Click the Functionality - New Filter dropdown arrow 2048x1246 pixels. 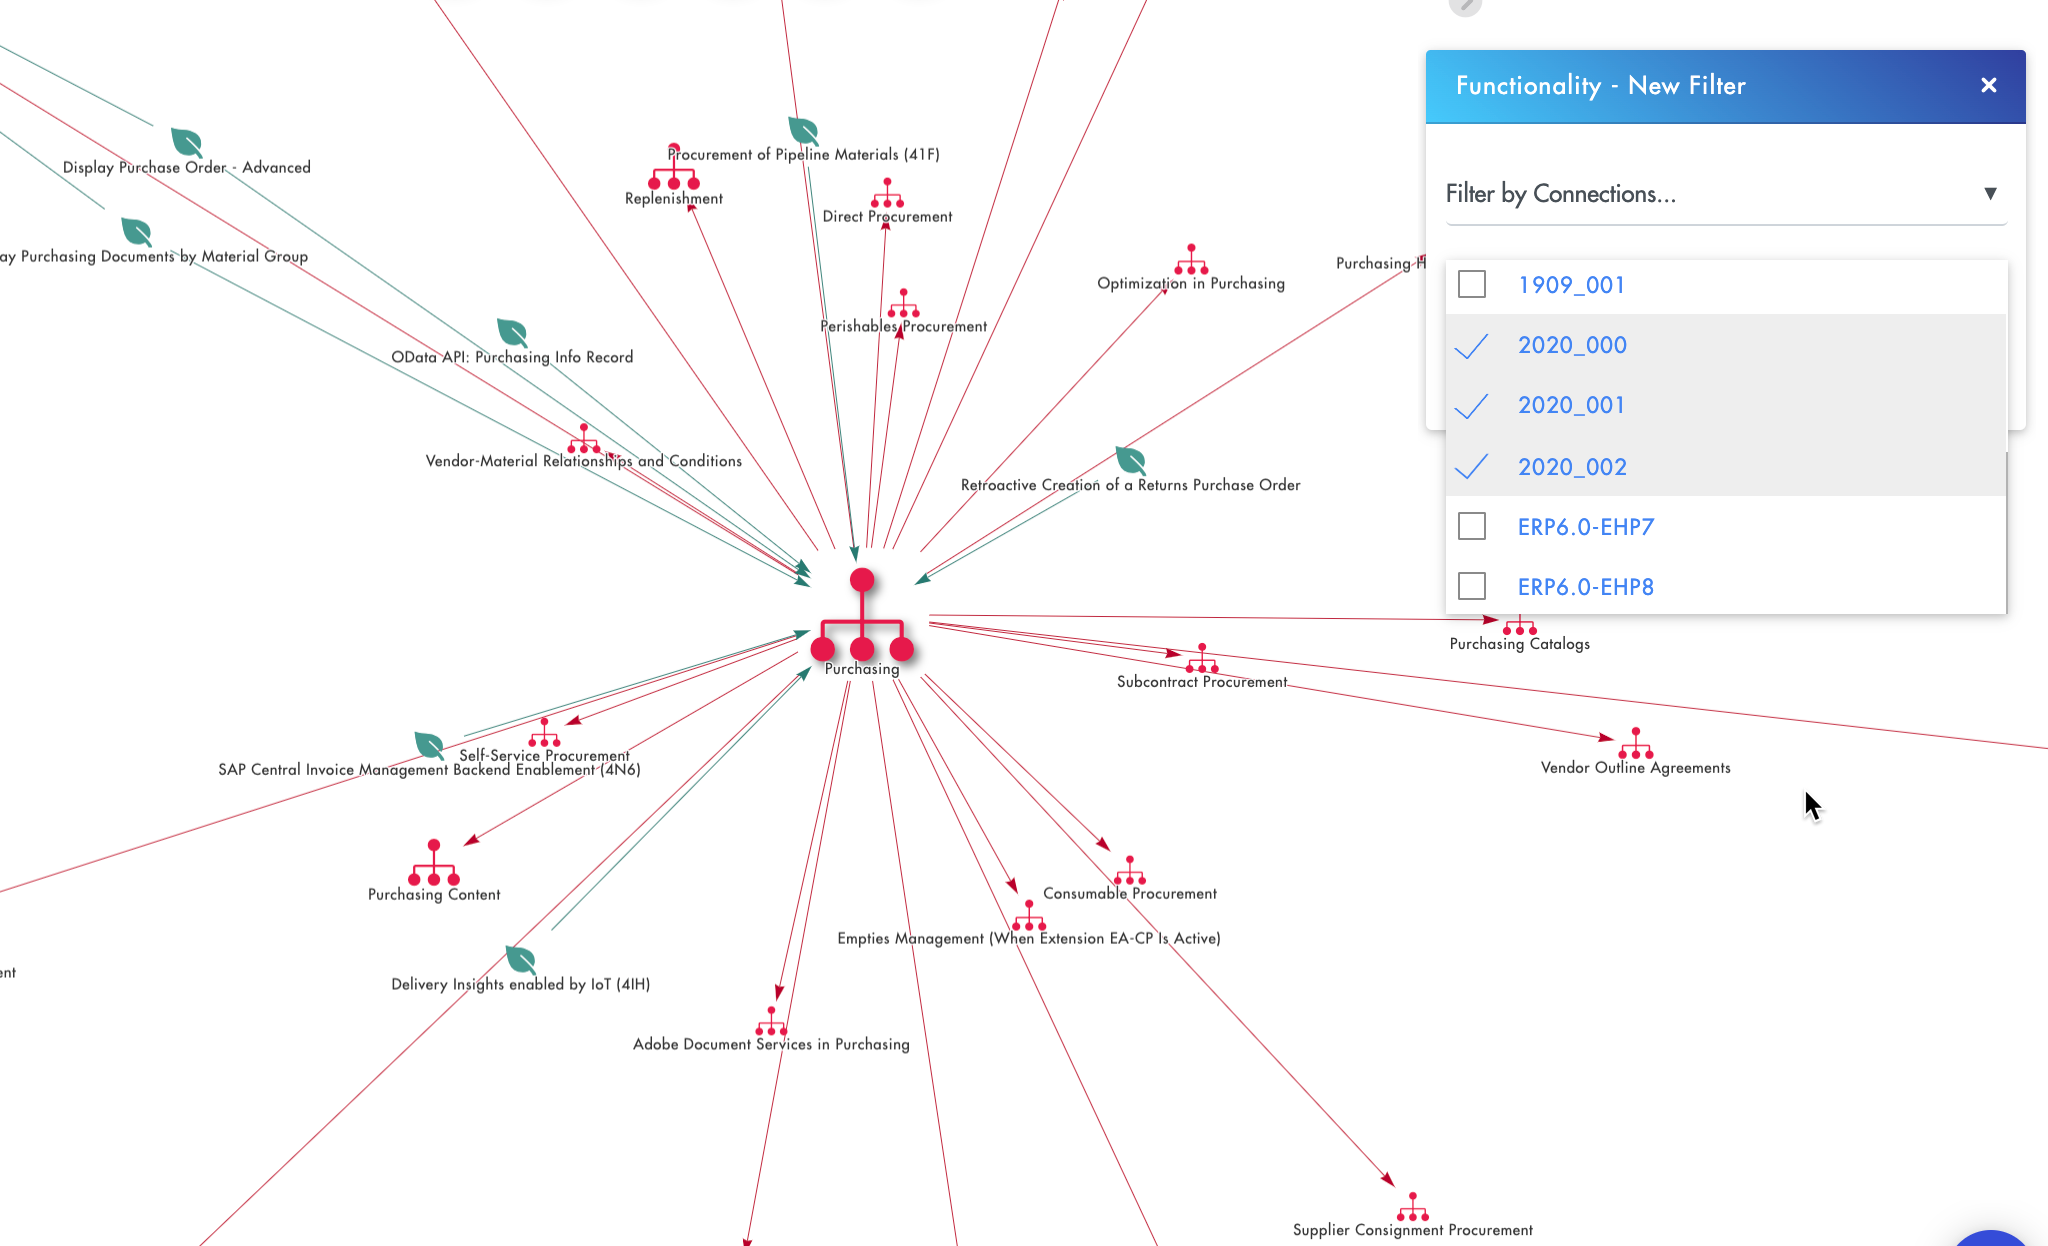pos(1987,192)
